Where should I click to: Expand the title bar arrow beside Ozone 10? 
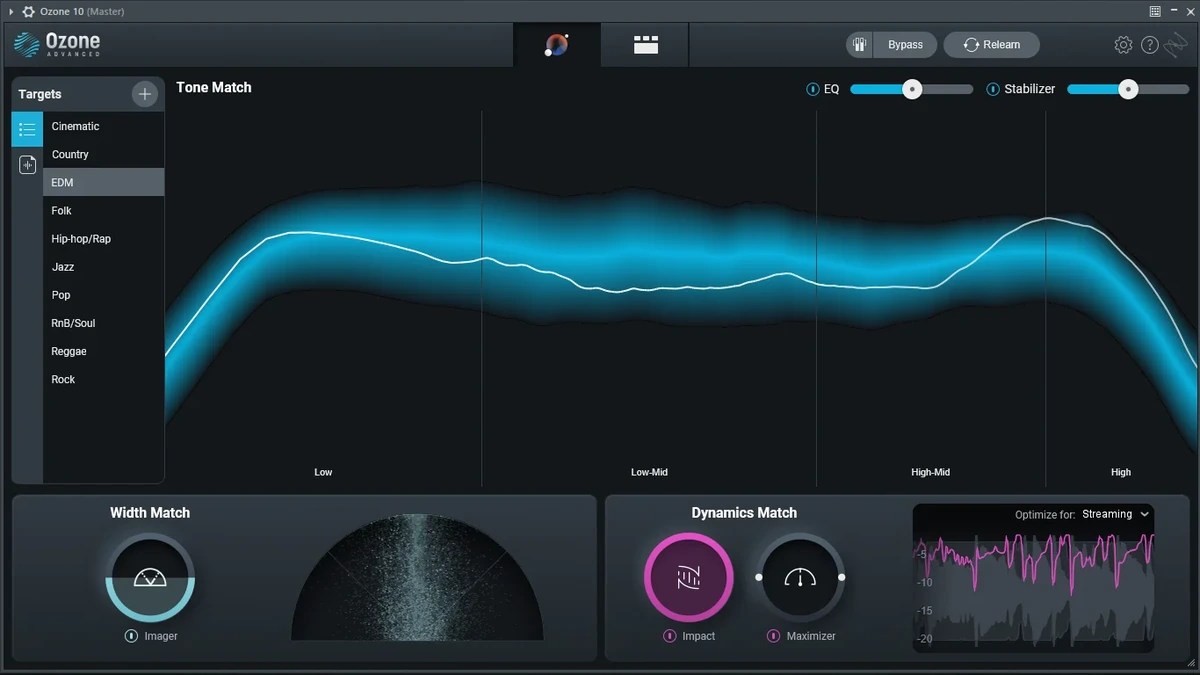click(x=11, y=11)
